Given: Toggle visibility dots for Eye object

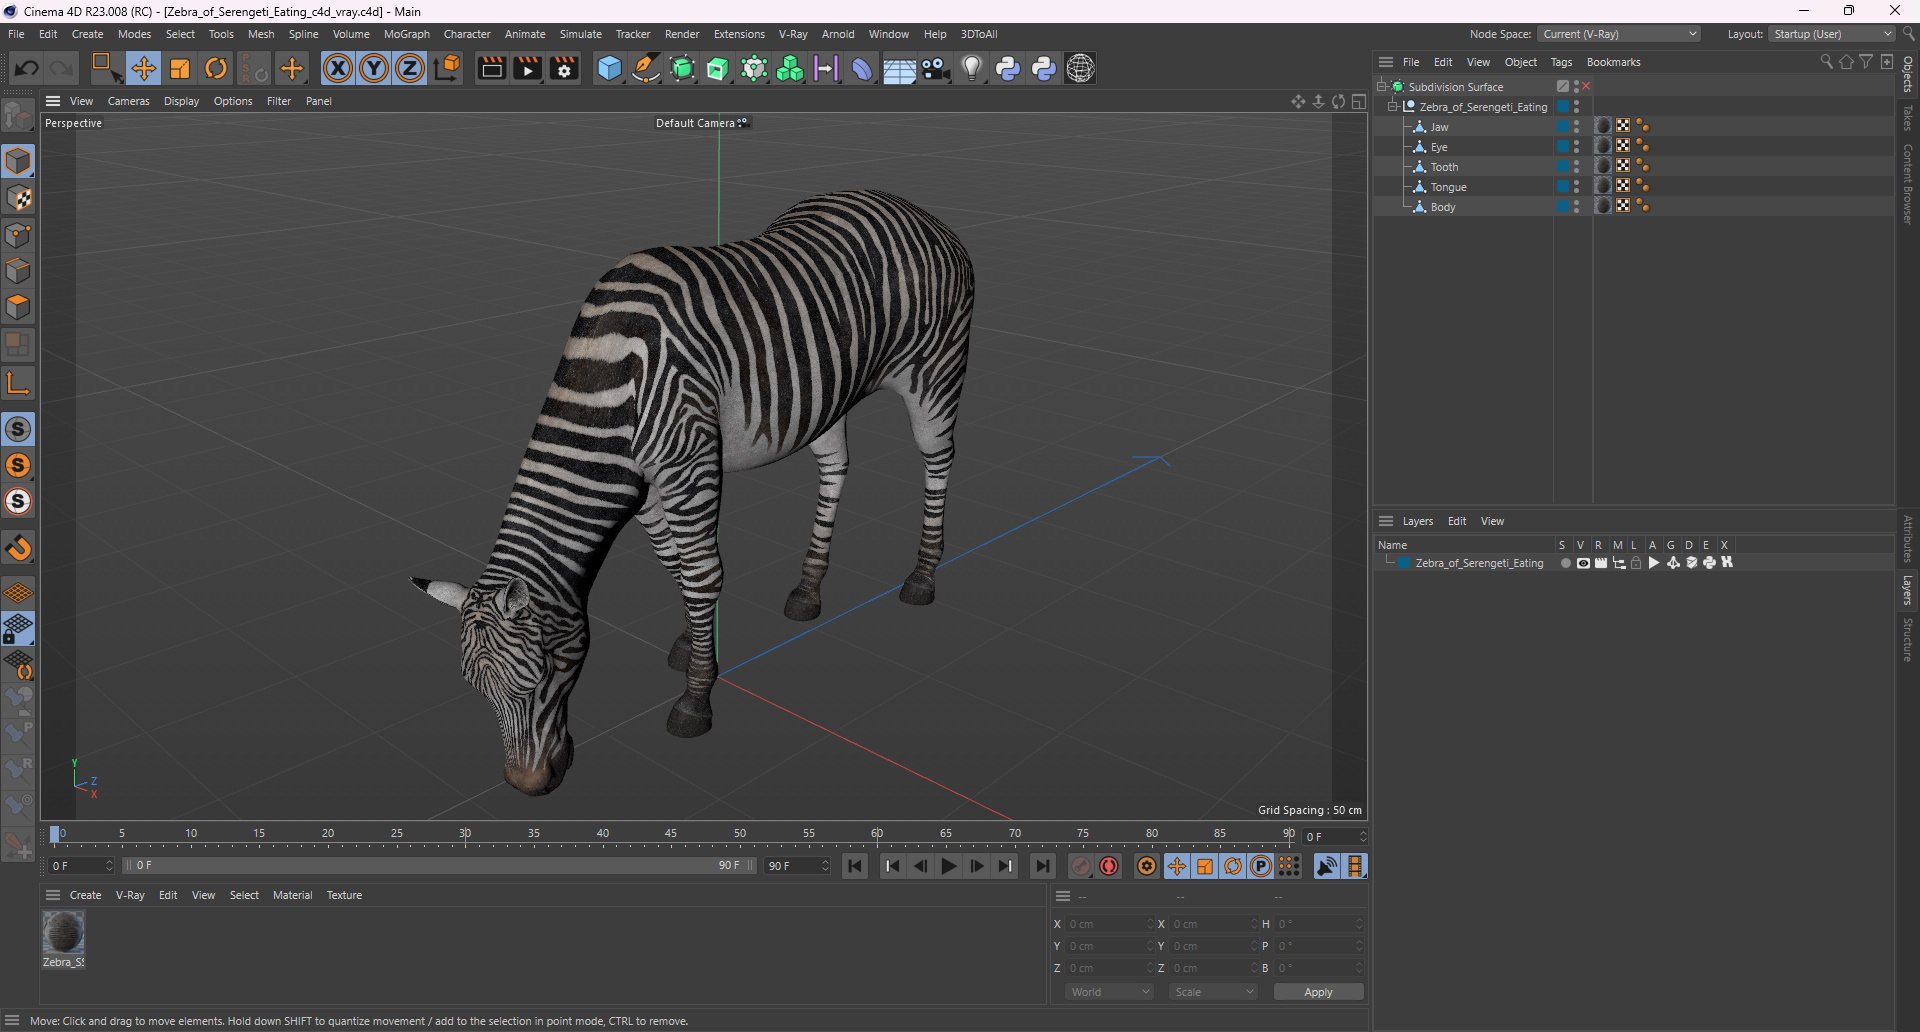Looking at the screenshot, I should click(x=1577, y=147).
